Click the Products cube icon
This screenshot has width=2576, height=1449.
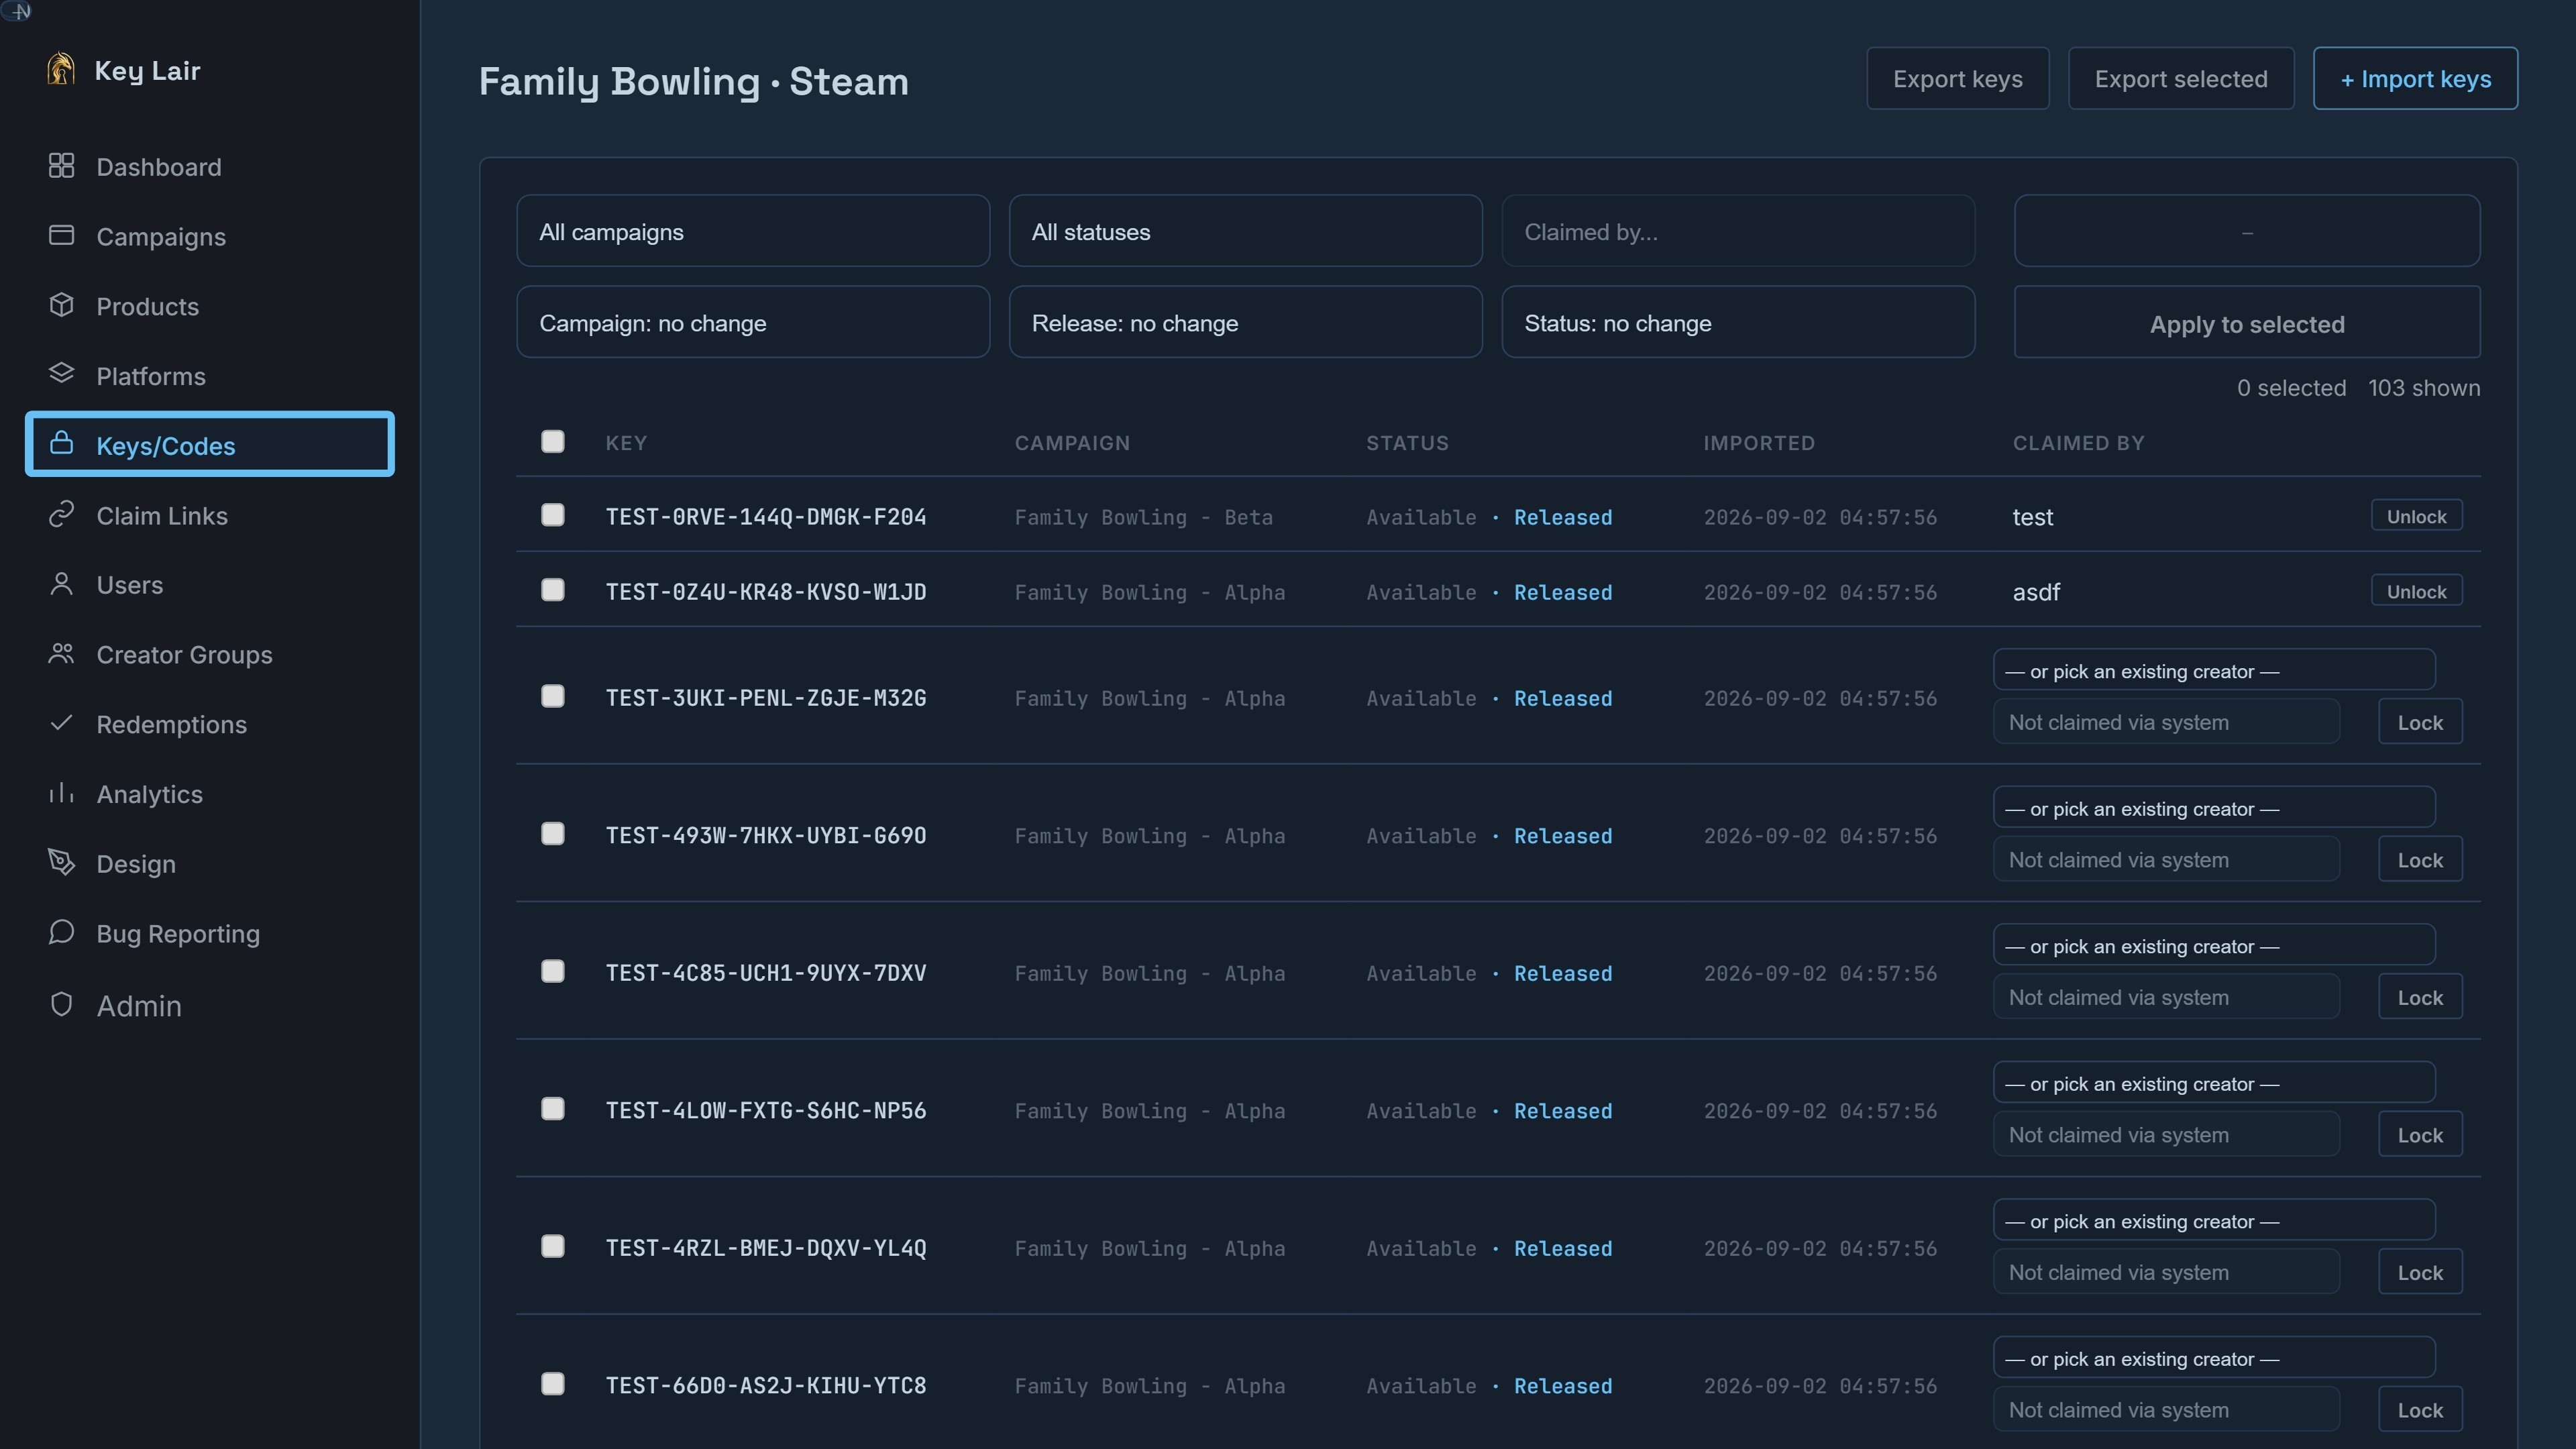pyautogui.click(x=61, y=305)
